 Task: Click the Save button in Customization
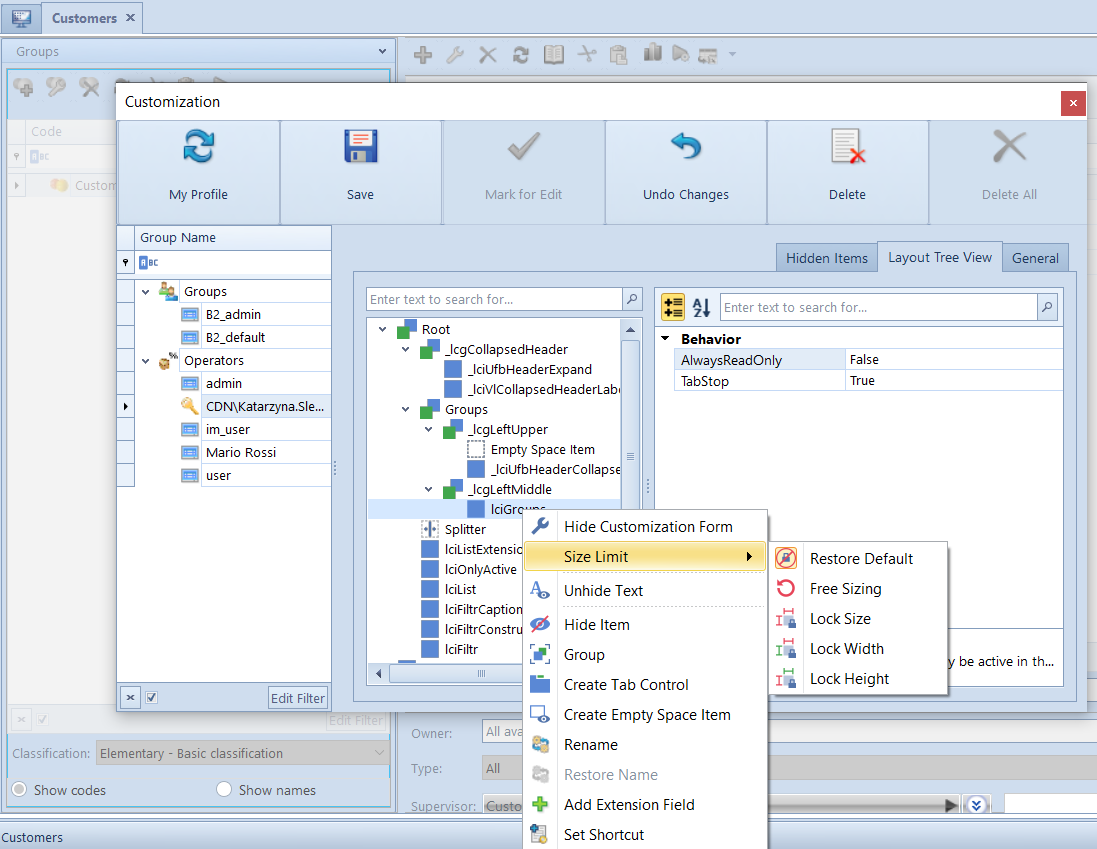click(x=360, y=172)
